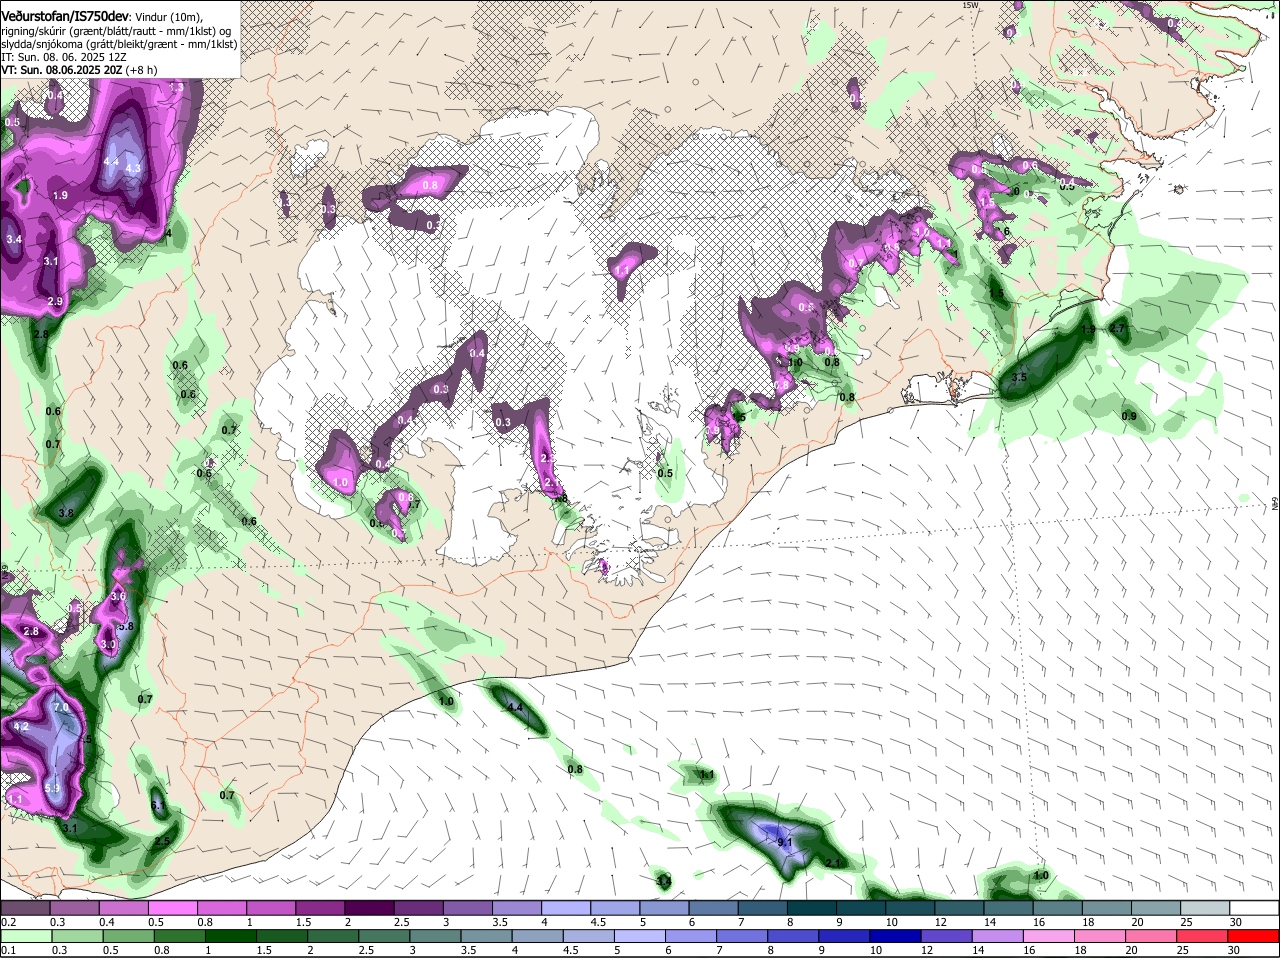
Task: Click the 15W longitude label
Action: click(x=969, y=5)
